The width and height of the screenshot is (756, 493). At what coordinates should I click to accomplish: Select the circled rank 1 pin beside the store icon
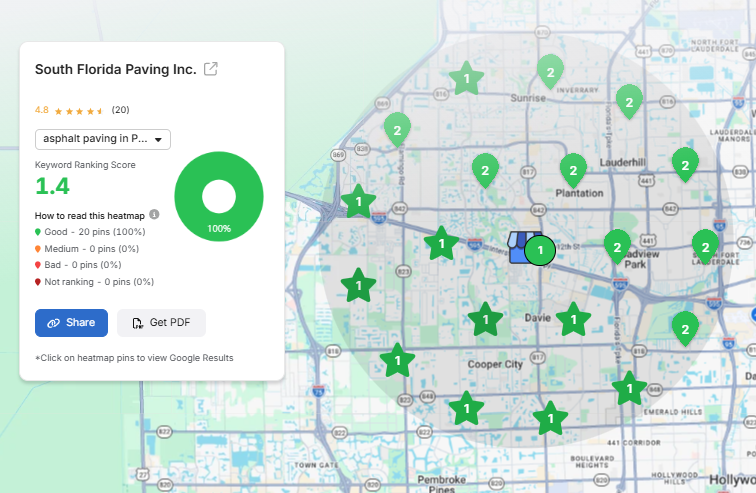[540, 250]
